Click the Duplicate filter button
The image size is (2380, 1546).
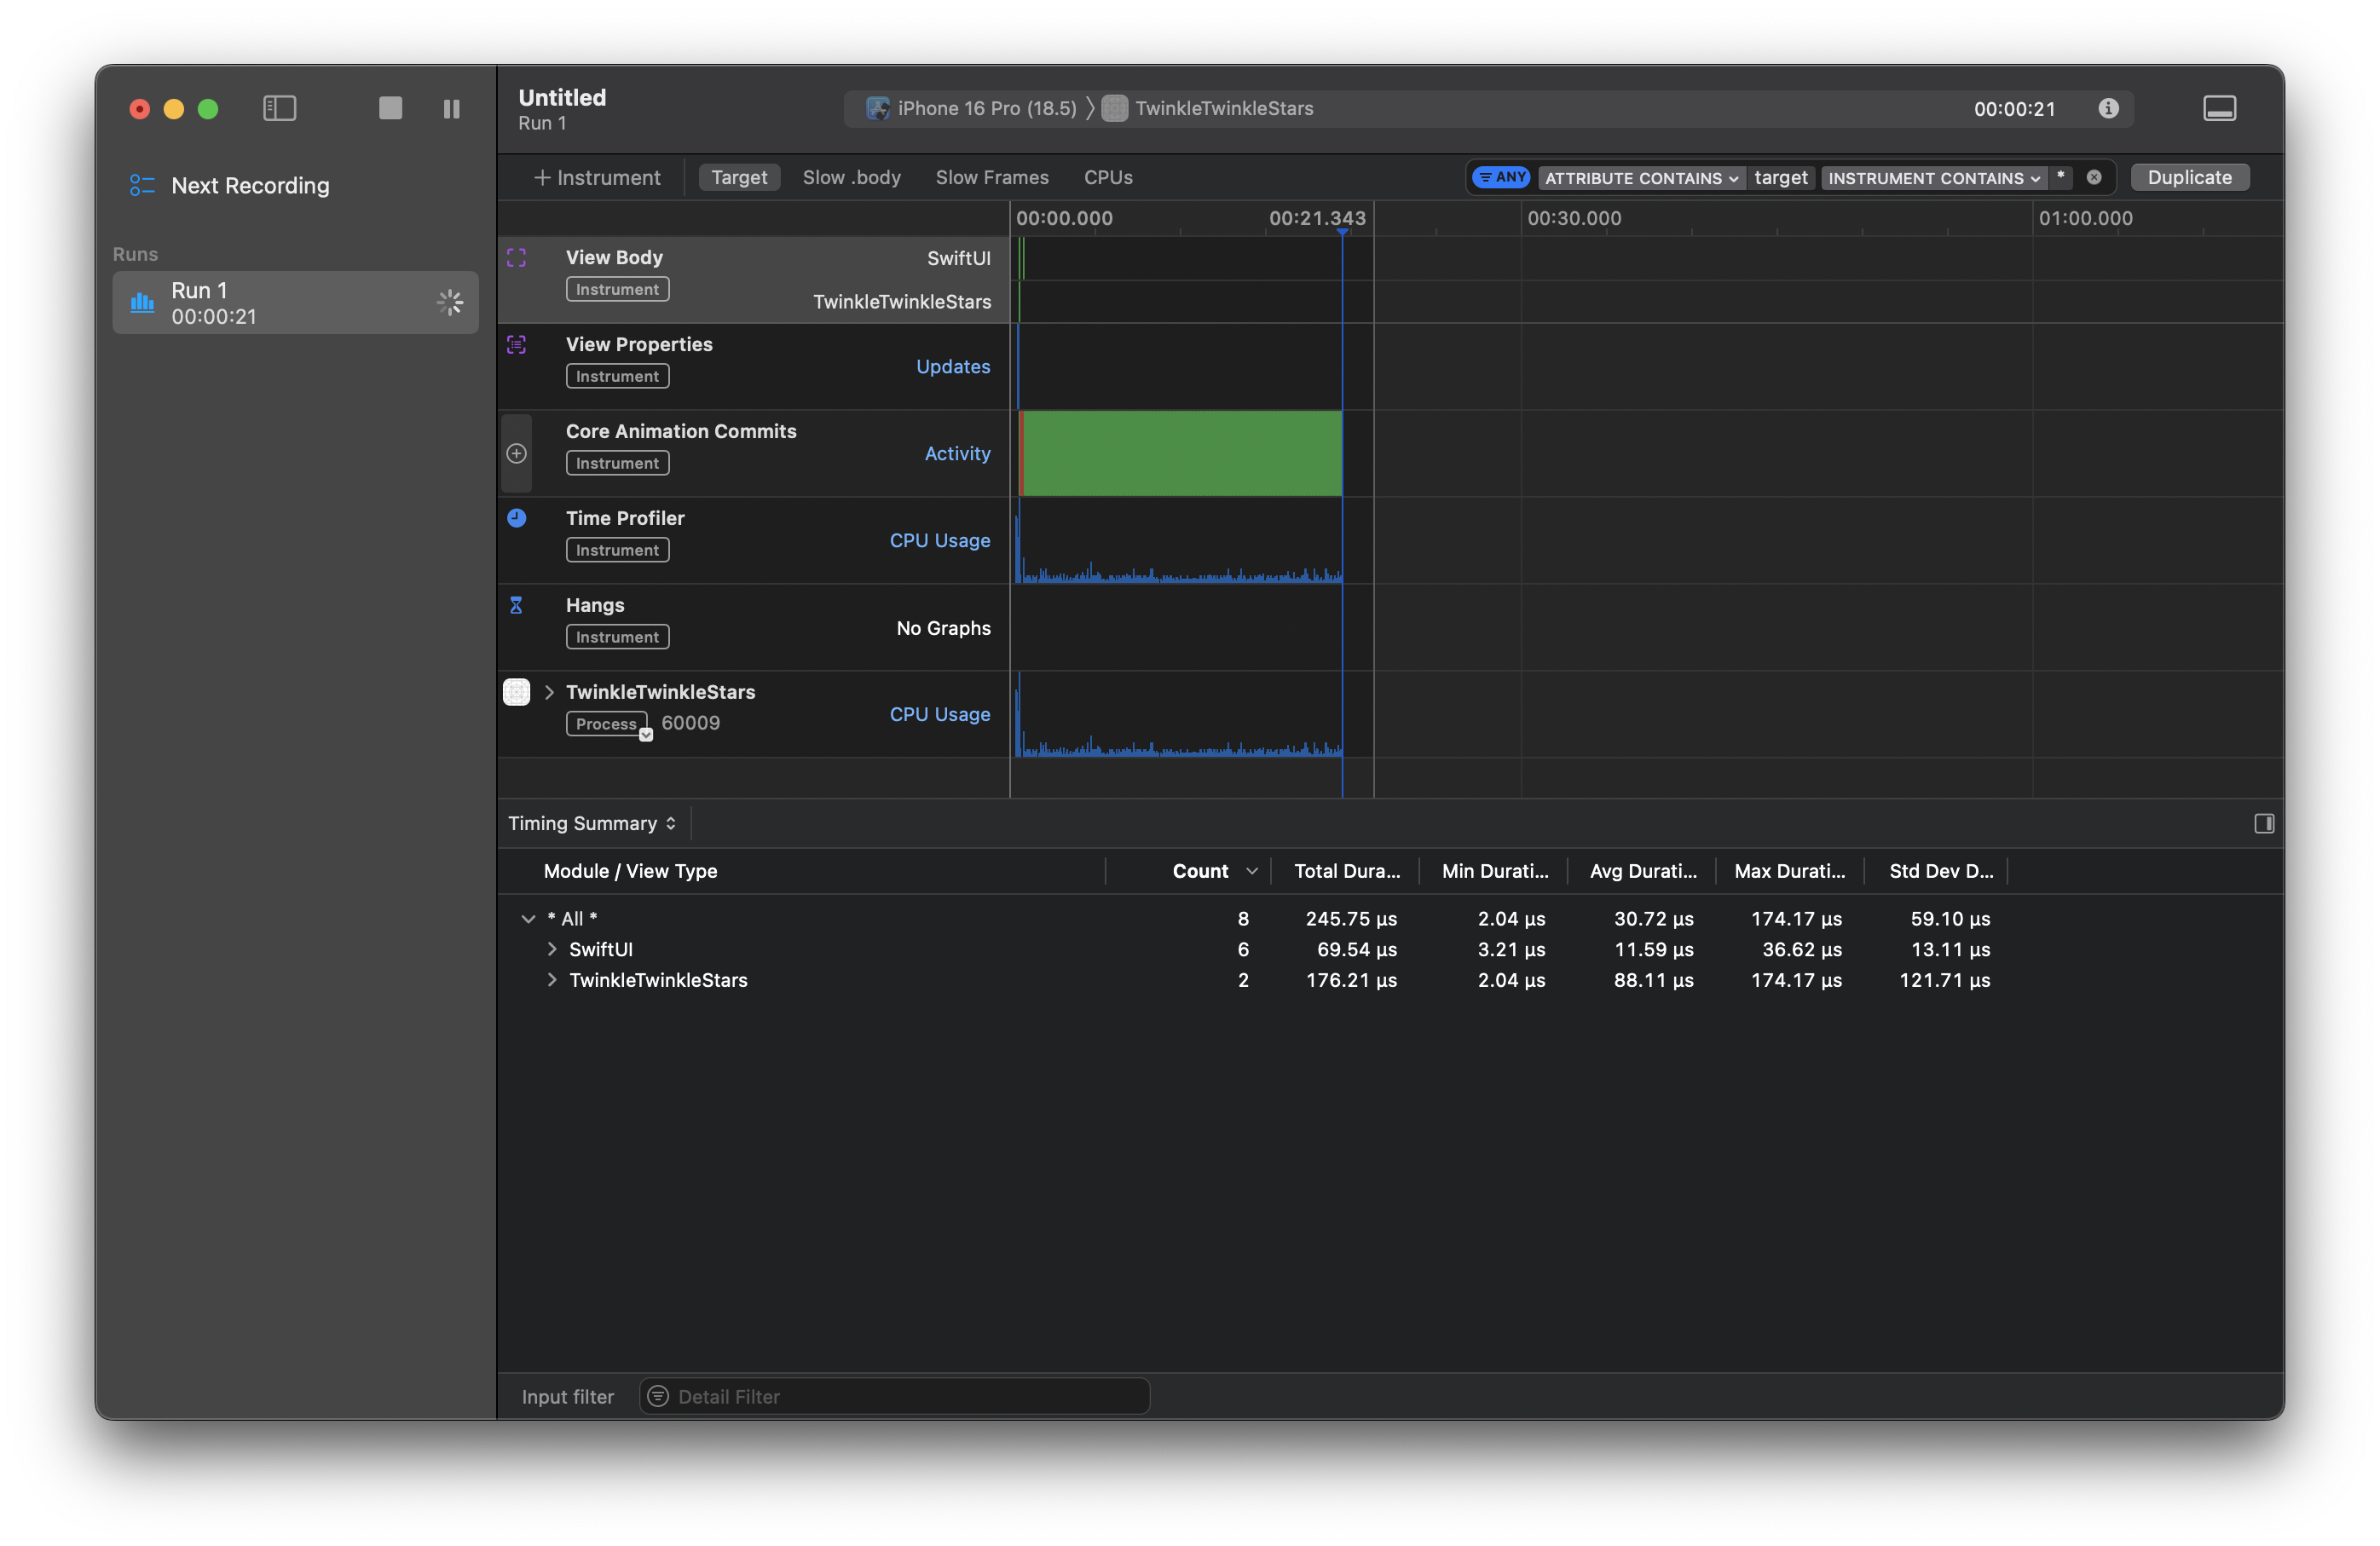(x=2189, y=177)
